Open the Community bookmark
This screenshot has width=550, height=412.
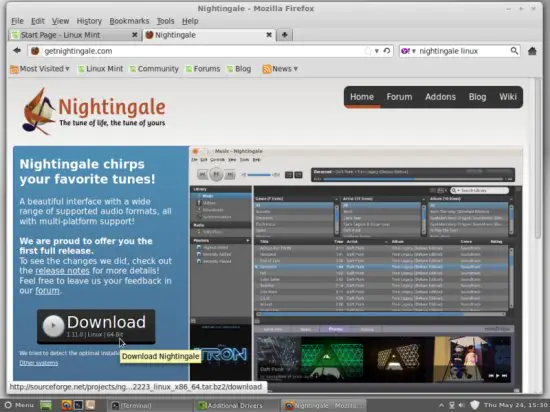click(x=154, y=69)
